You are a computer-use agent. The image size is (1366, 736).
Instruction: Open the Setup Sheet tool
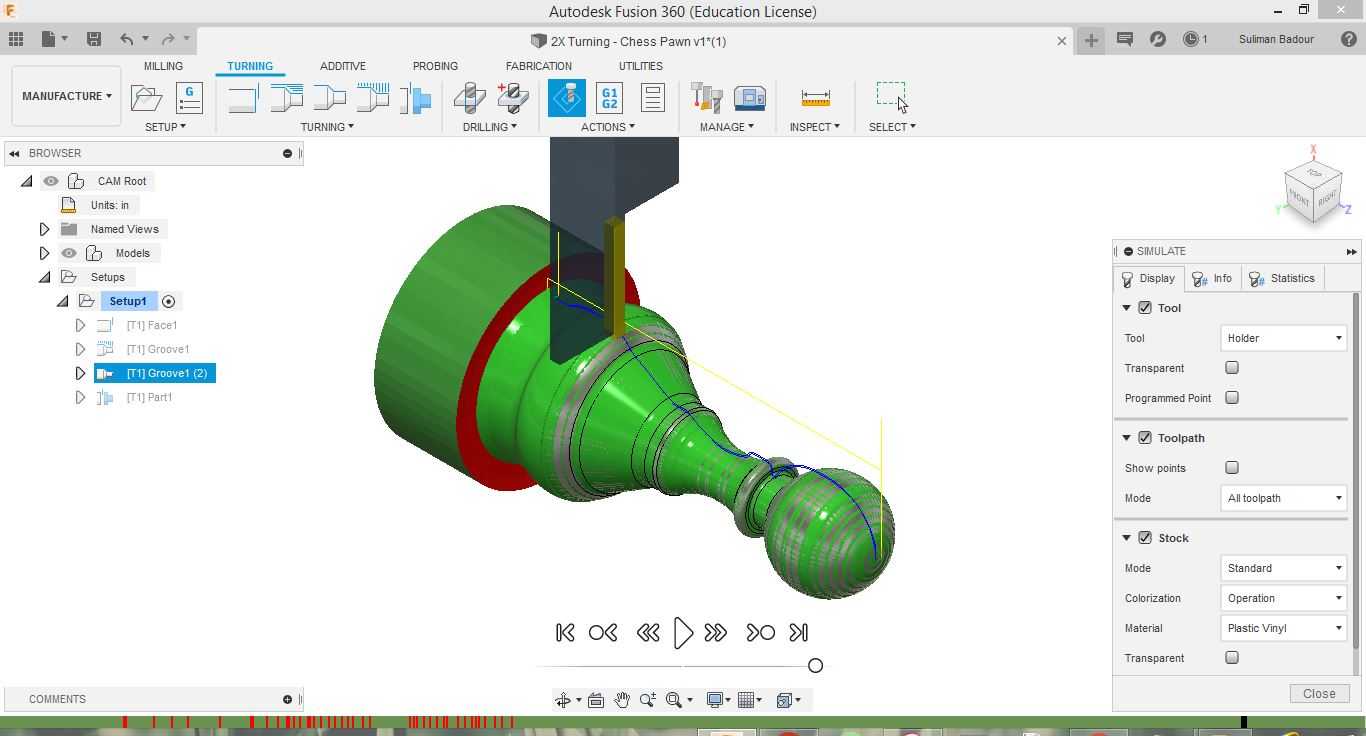(653, 97)
